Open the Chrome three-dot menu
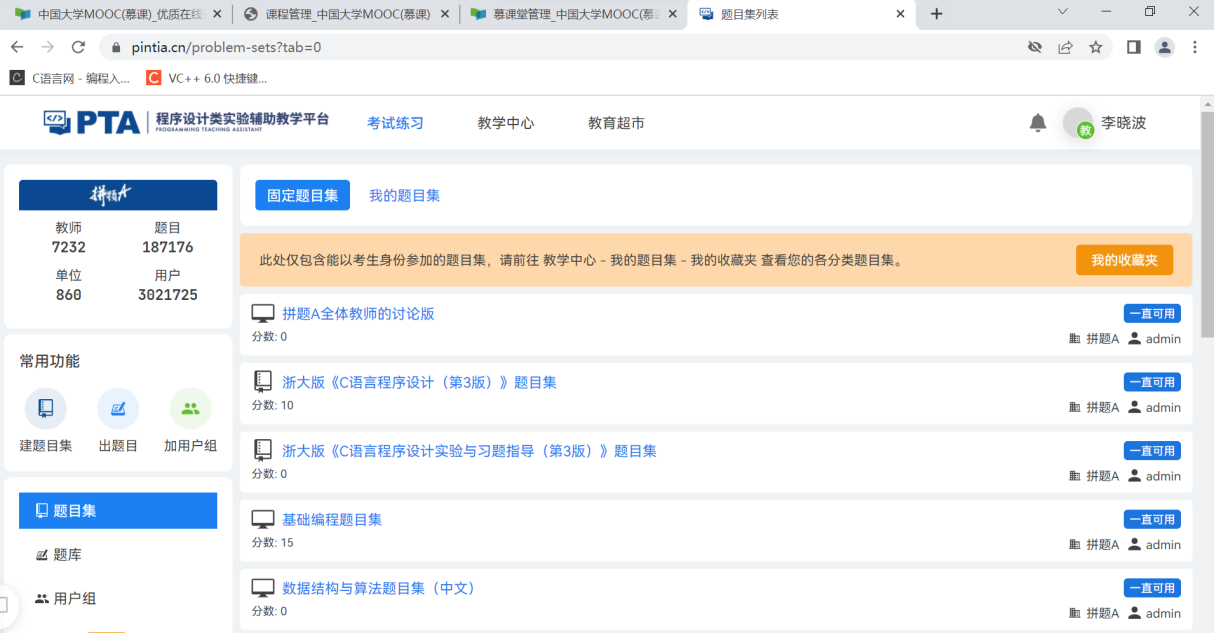Image resolution: width=1214 pixels, height=633 pixels. (x=1195, y=47)
